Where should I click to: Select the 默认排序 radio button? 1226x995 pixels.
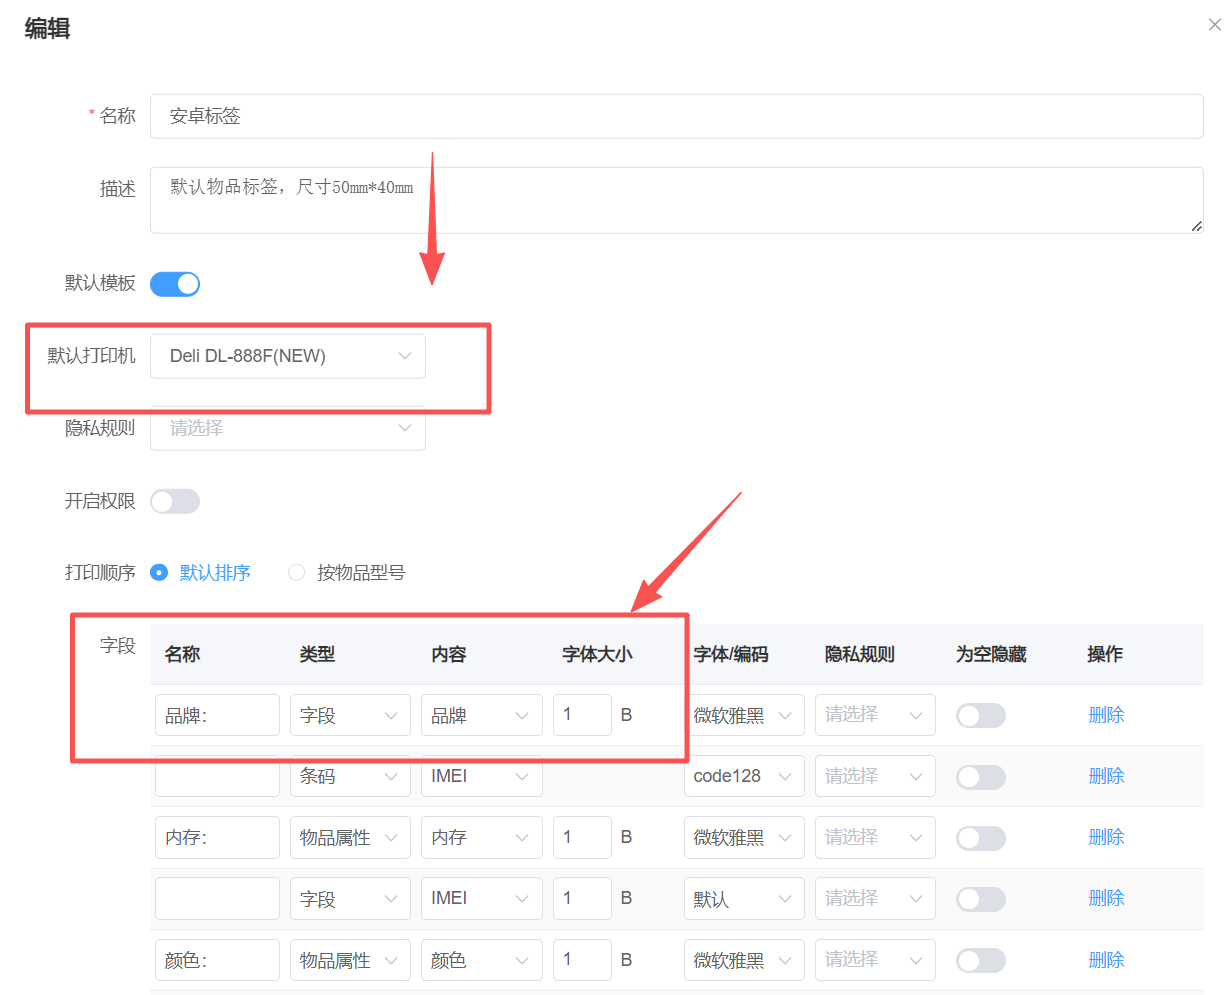tap(159, 573)
